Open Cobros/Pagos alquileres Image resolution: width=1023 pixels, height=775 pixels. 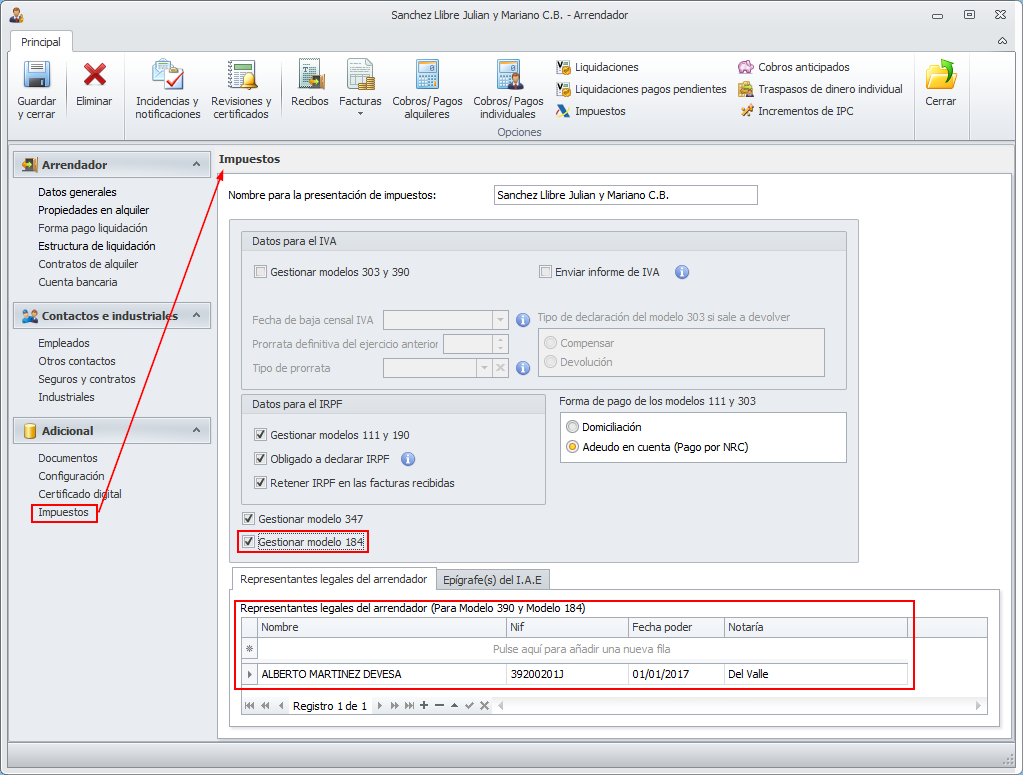[427, 90]
